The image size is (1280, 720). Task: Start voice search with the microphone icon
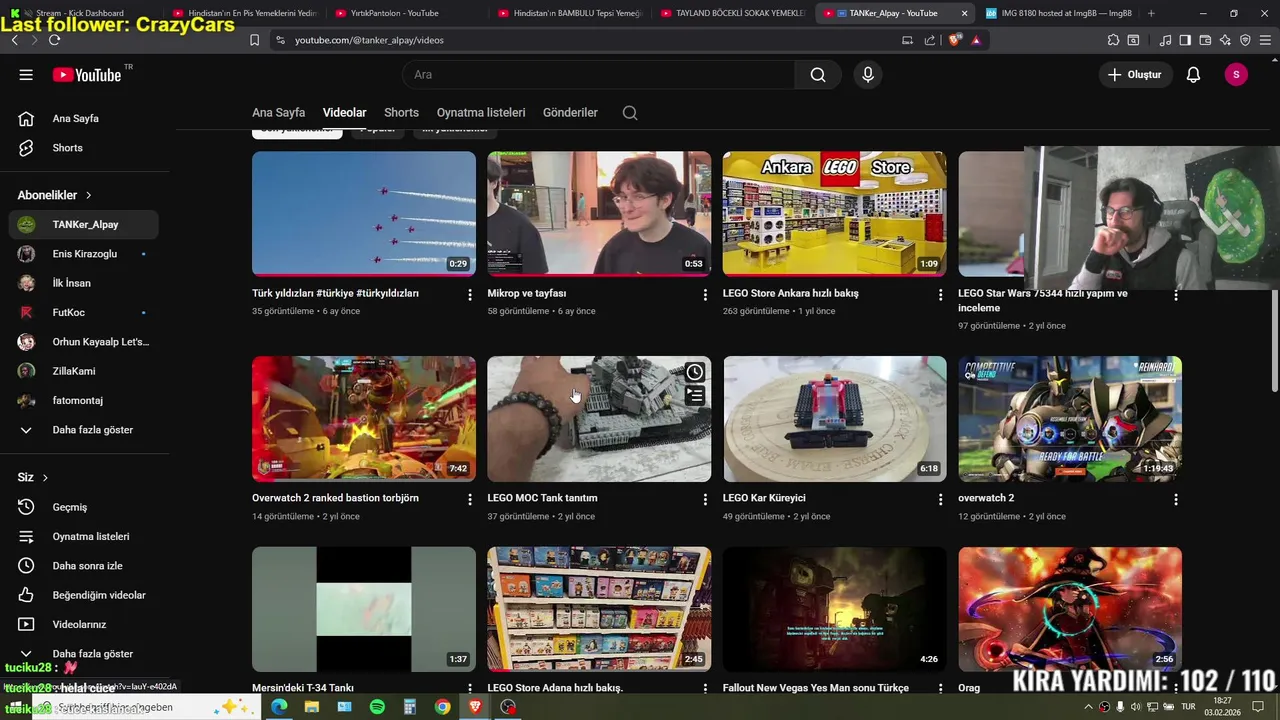click(x=868, y=75)
